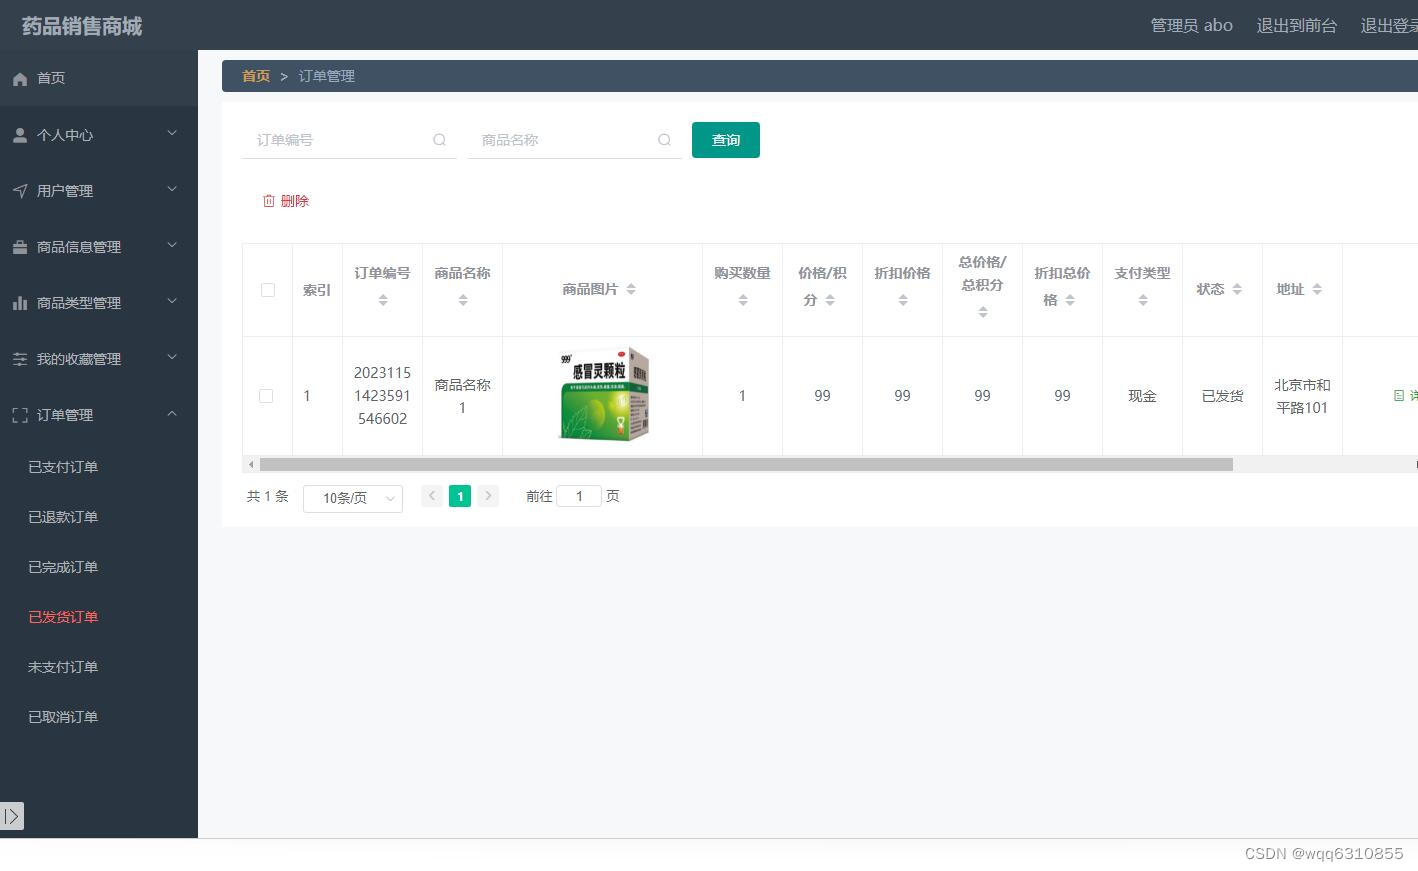Click the 北京市和平路101 address cell

pos(1302,396)
